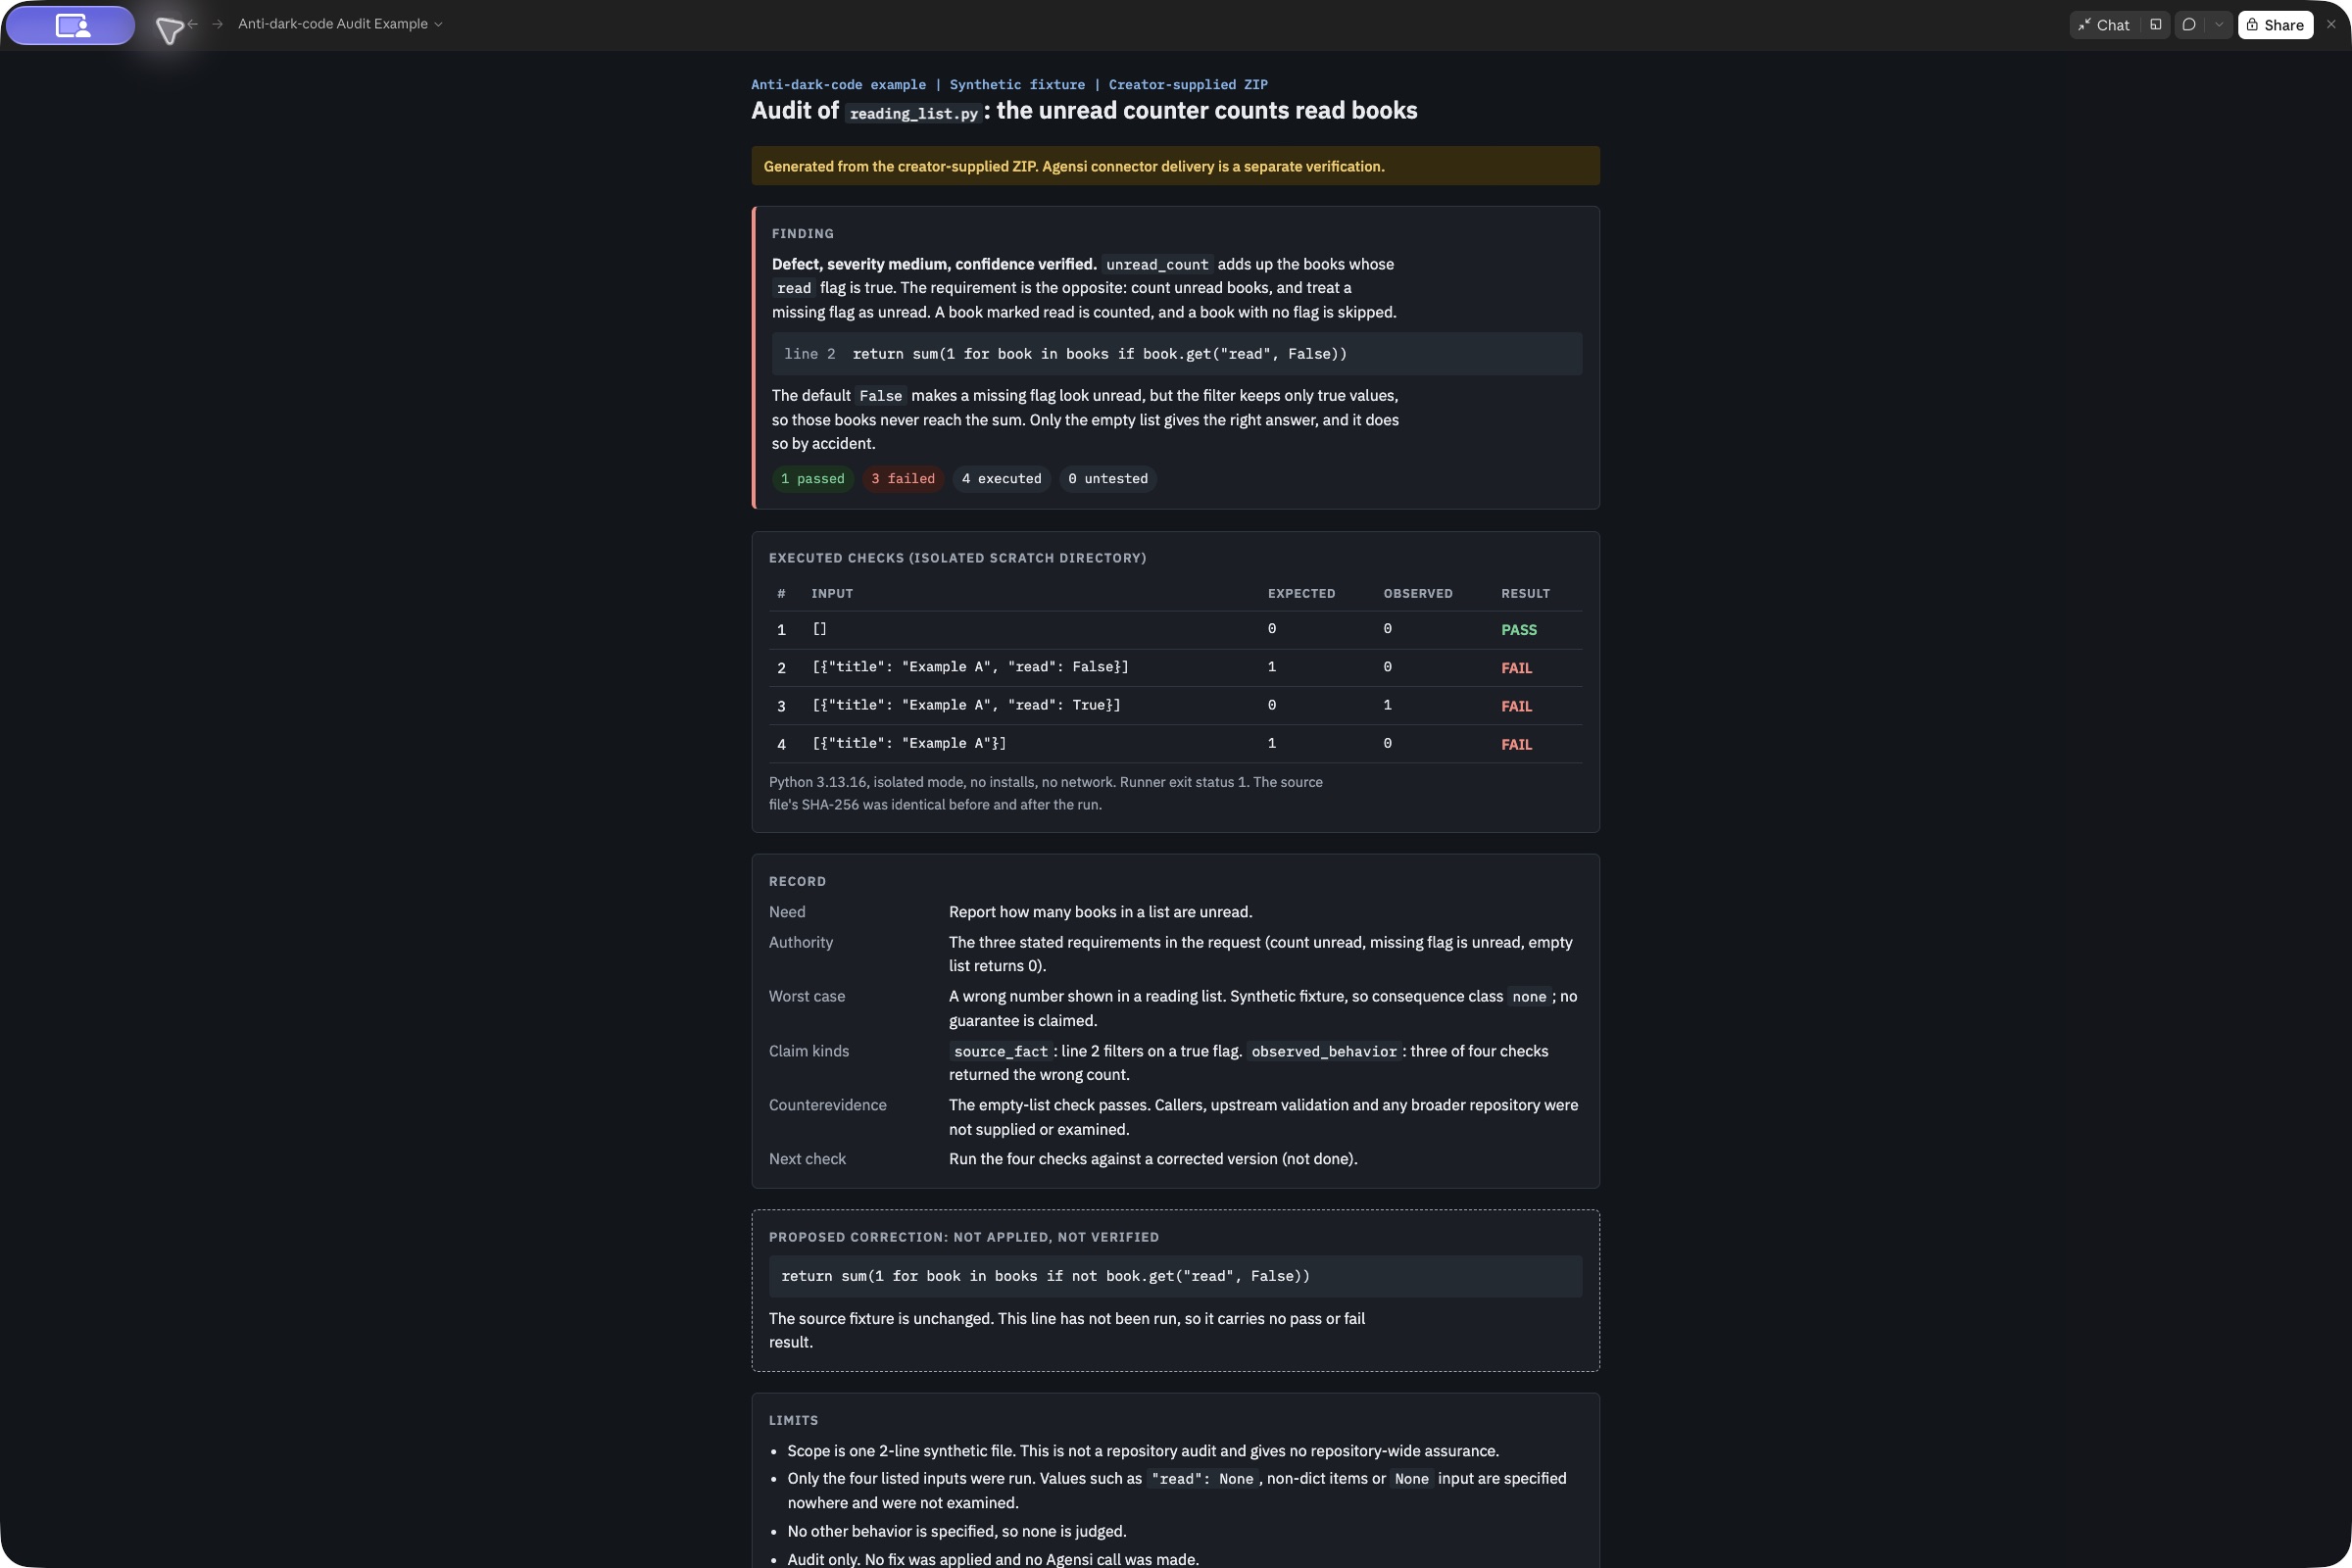The height and width of the screenshot is (1568, 2352).
Task: Click the 'unread_count' inline code in Finding
Action: click(x=1157, y=265)
